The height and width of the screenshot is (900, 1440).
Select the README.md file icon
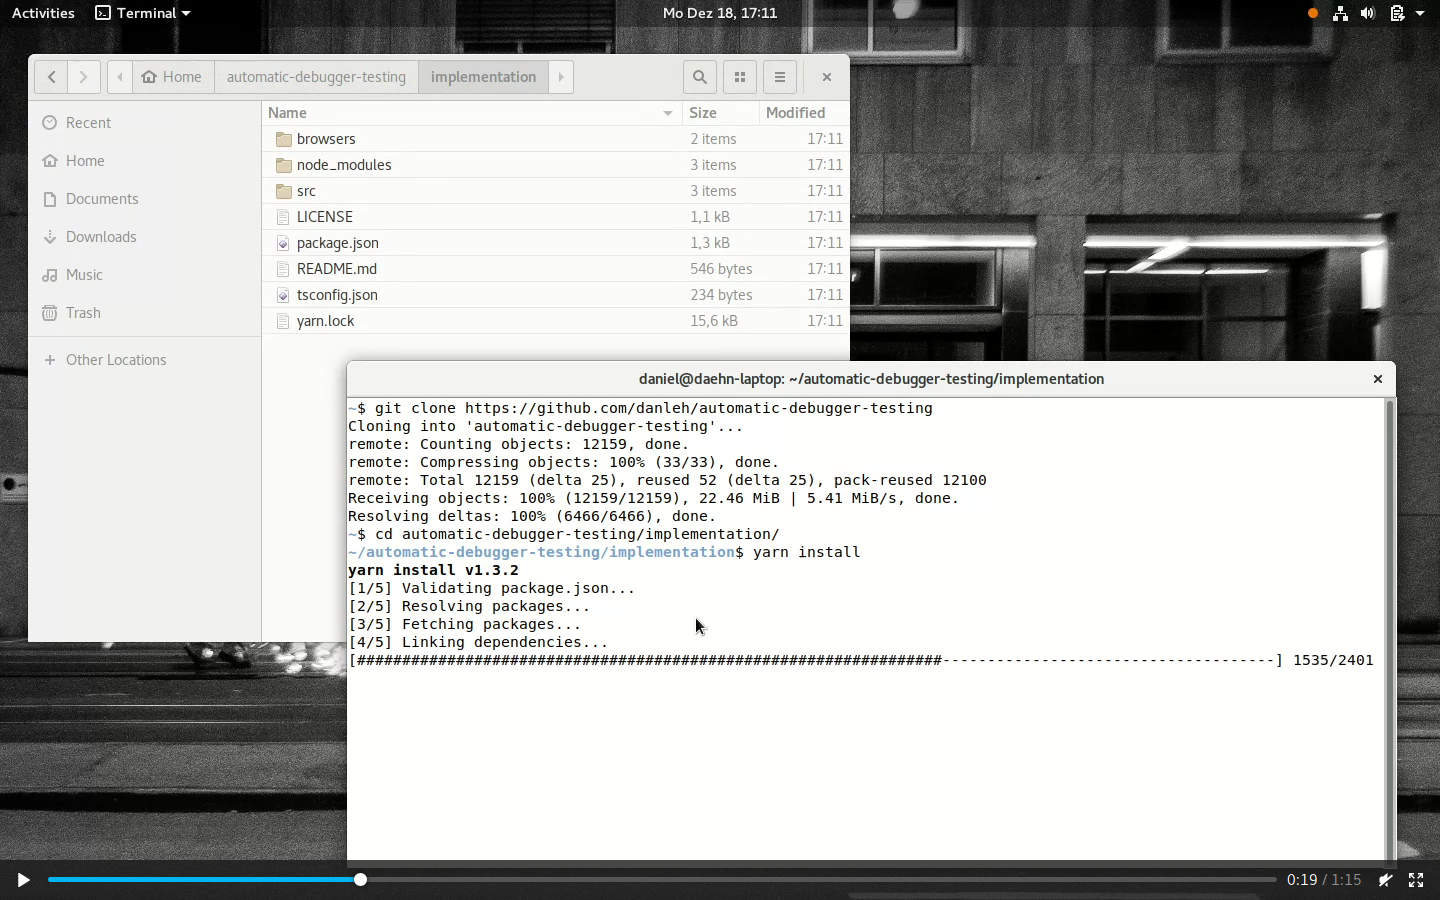click(x=283, y=269)
